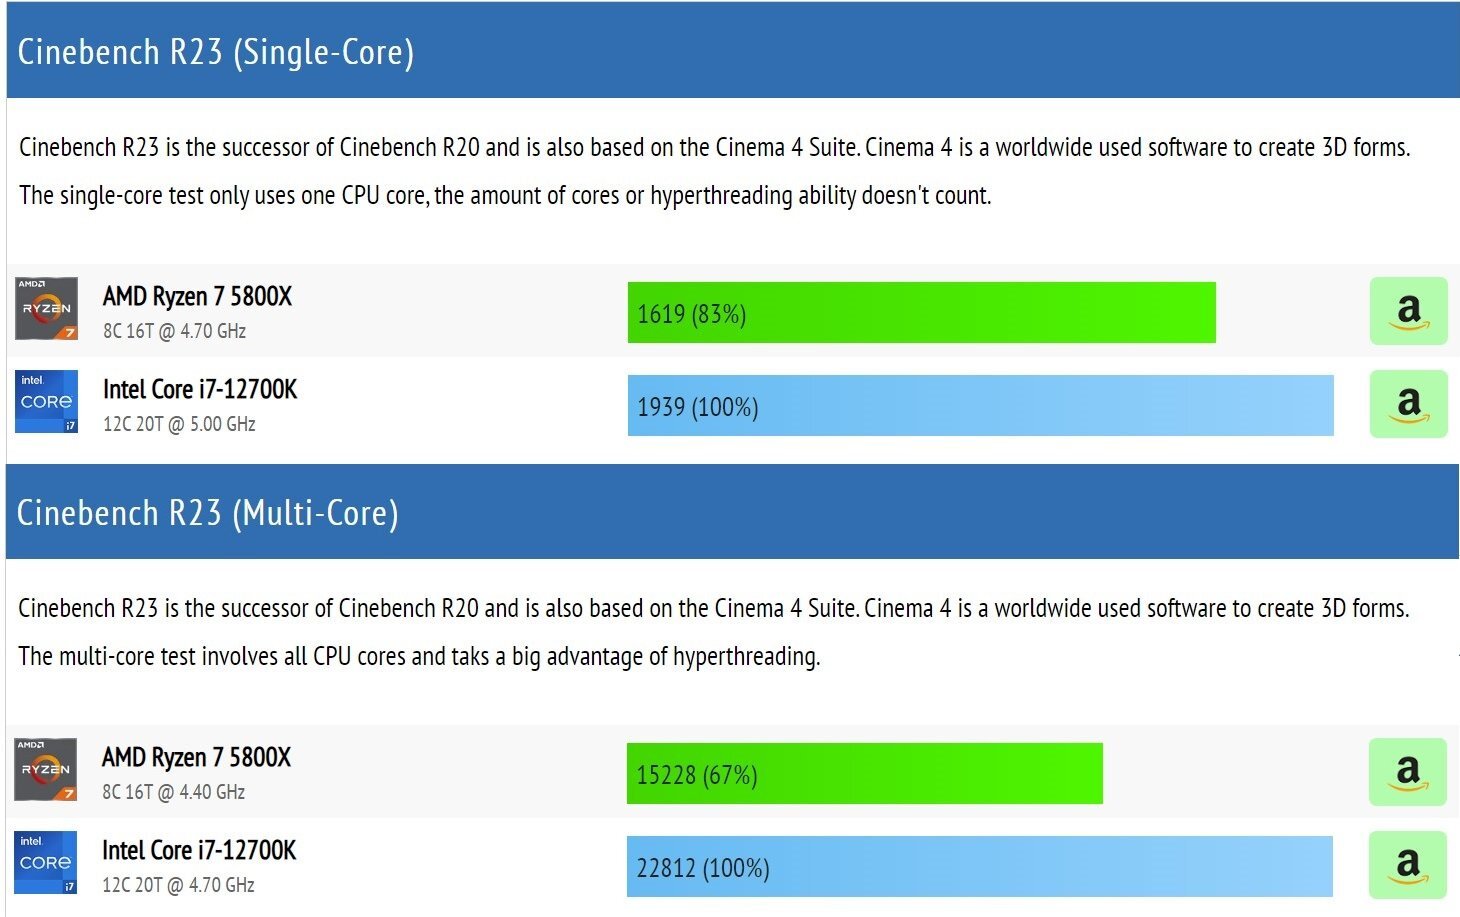
Task: Click AMD Ryzen logo in Multi-Core section
Action: [45, 769]
